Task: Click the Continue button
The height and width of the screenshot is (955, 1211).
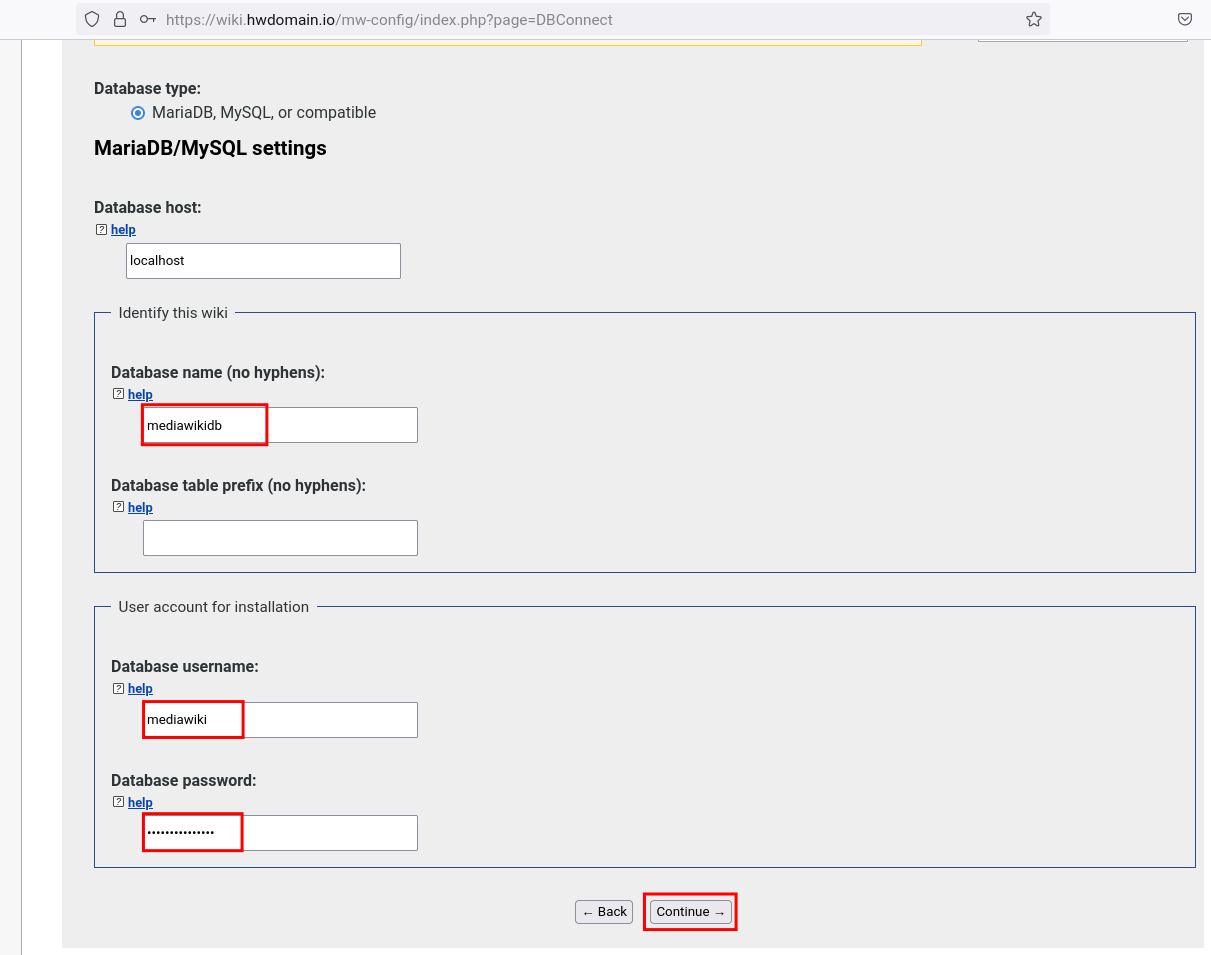Action: [x=690, y=912]
